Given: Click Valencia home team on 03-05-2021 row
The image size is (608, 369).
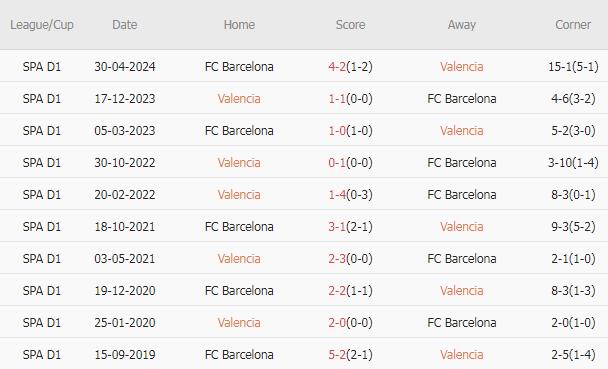Looking at the screenshot, I should 239,259.
